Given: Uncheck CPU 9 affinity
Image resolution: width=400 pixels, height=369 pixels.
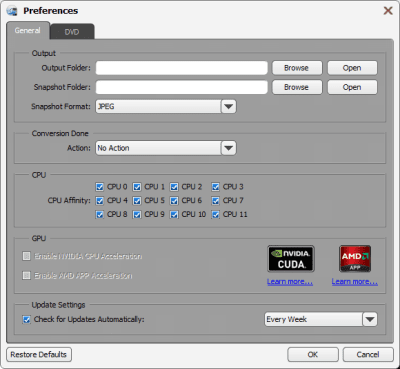Looking at the screenshot, I should coord(137,215).
